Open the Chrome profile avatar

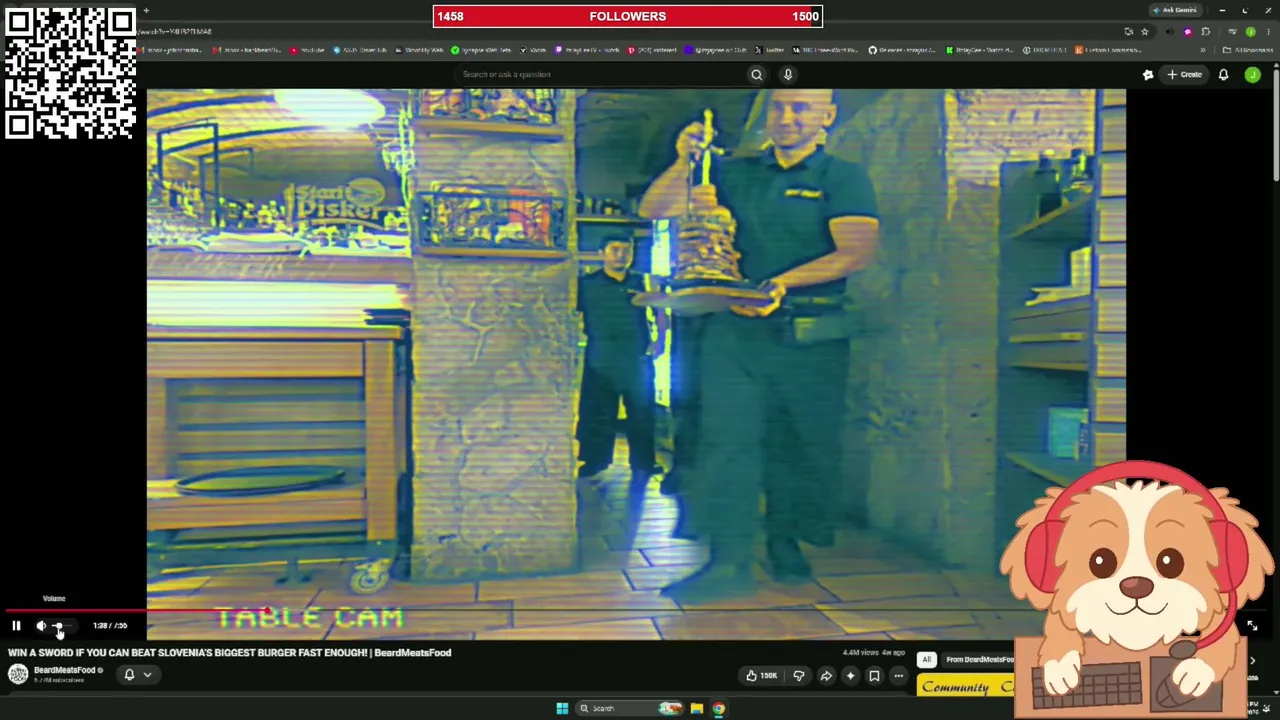click(1250, 31)
